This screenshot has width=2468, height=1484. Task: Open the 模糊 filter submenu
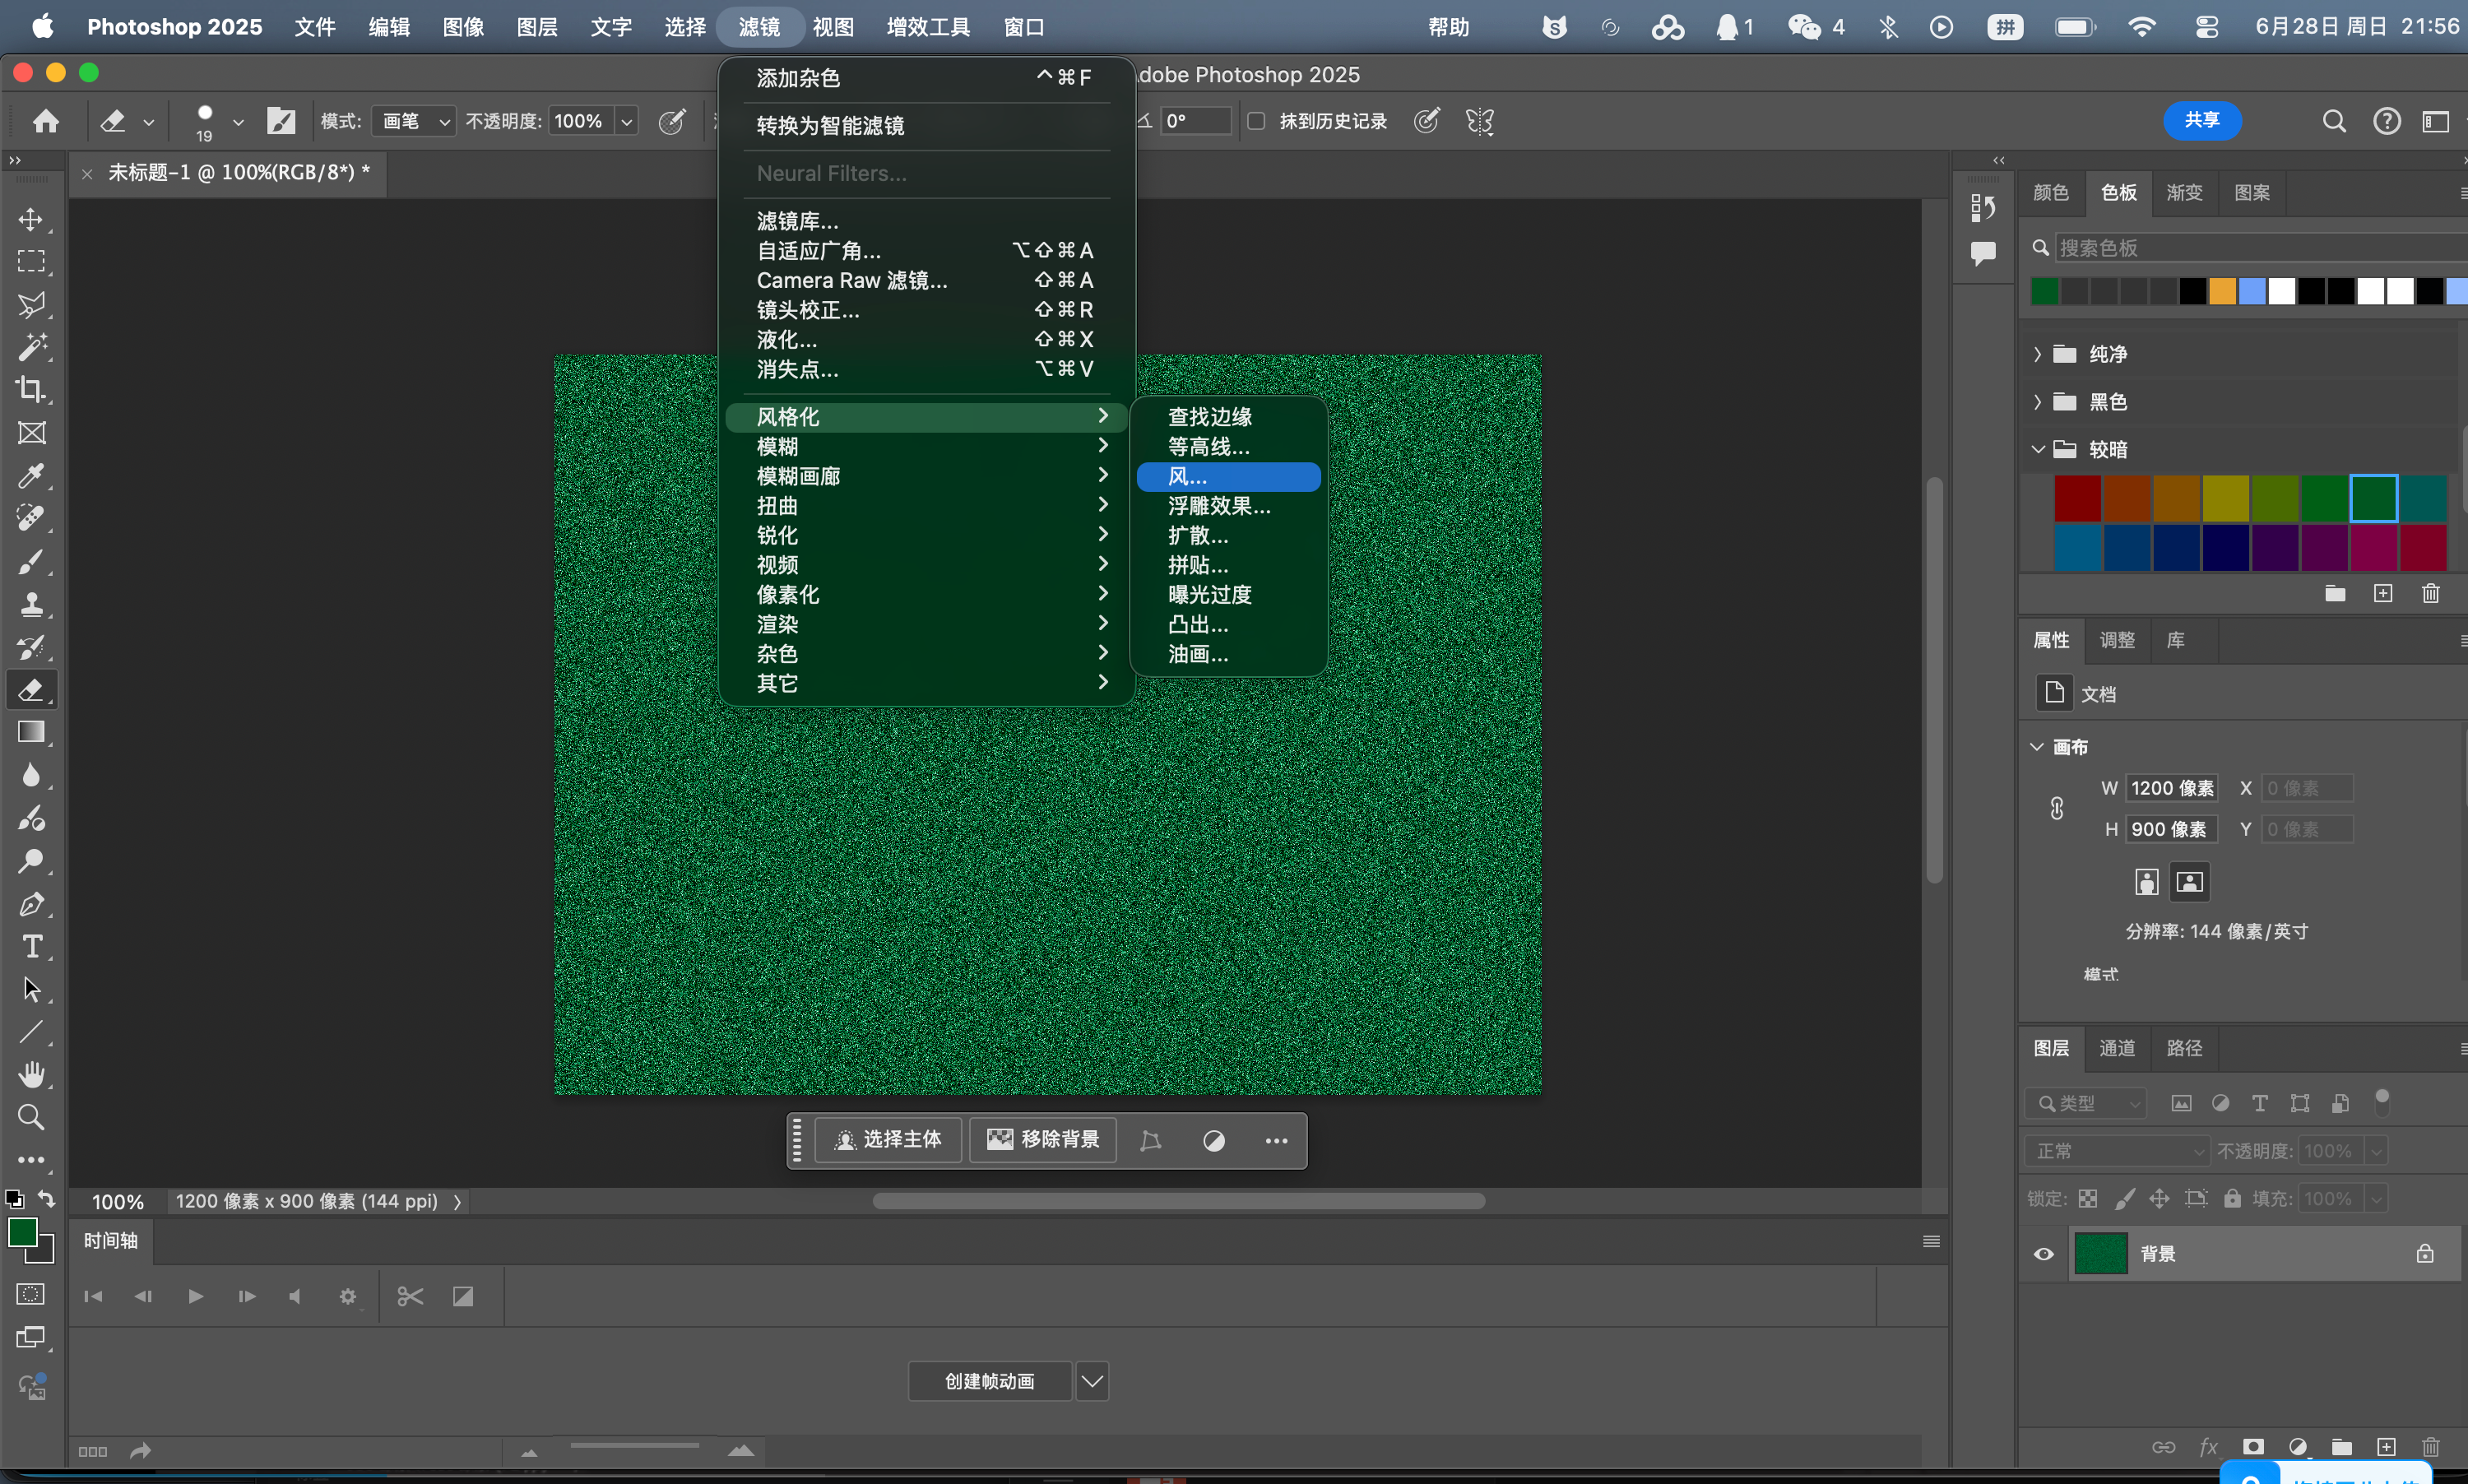tap(928, 446)
